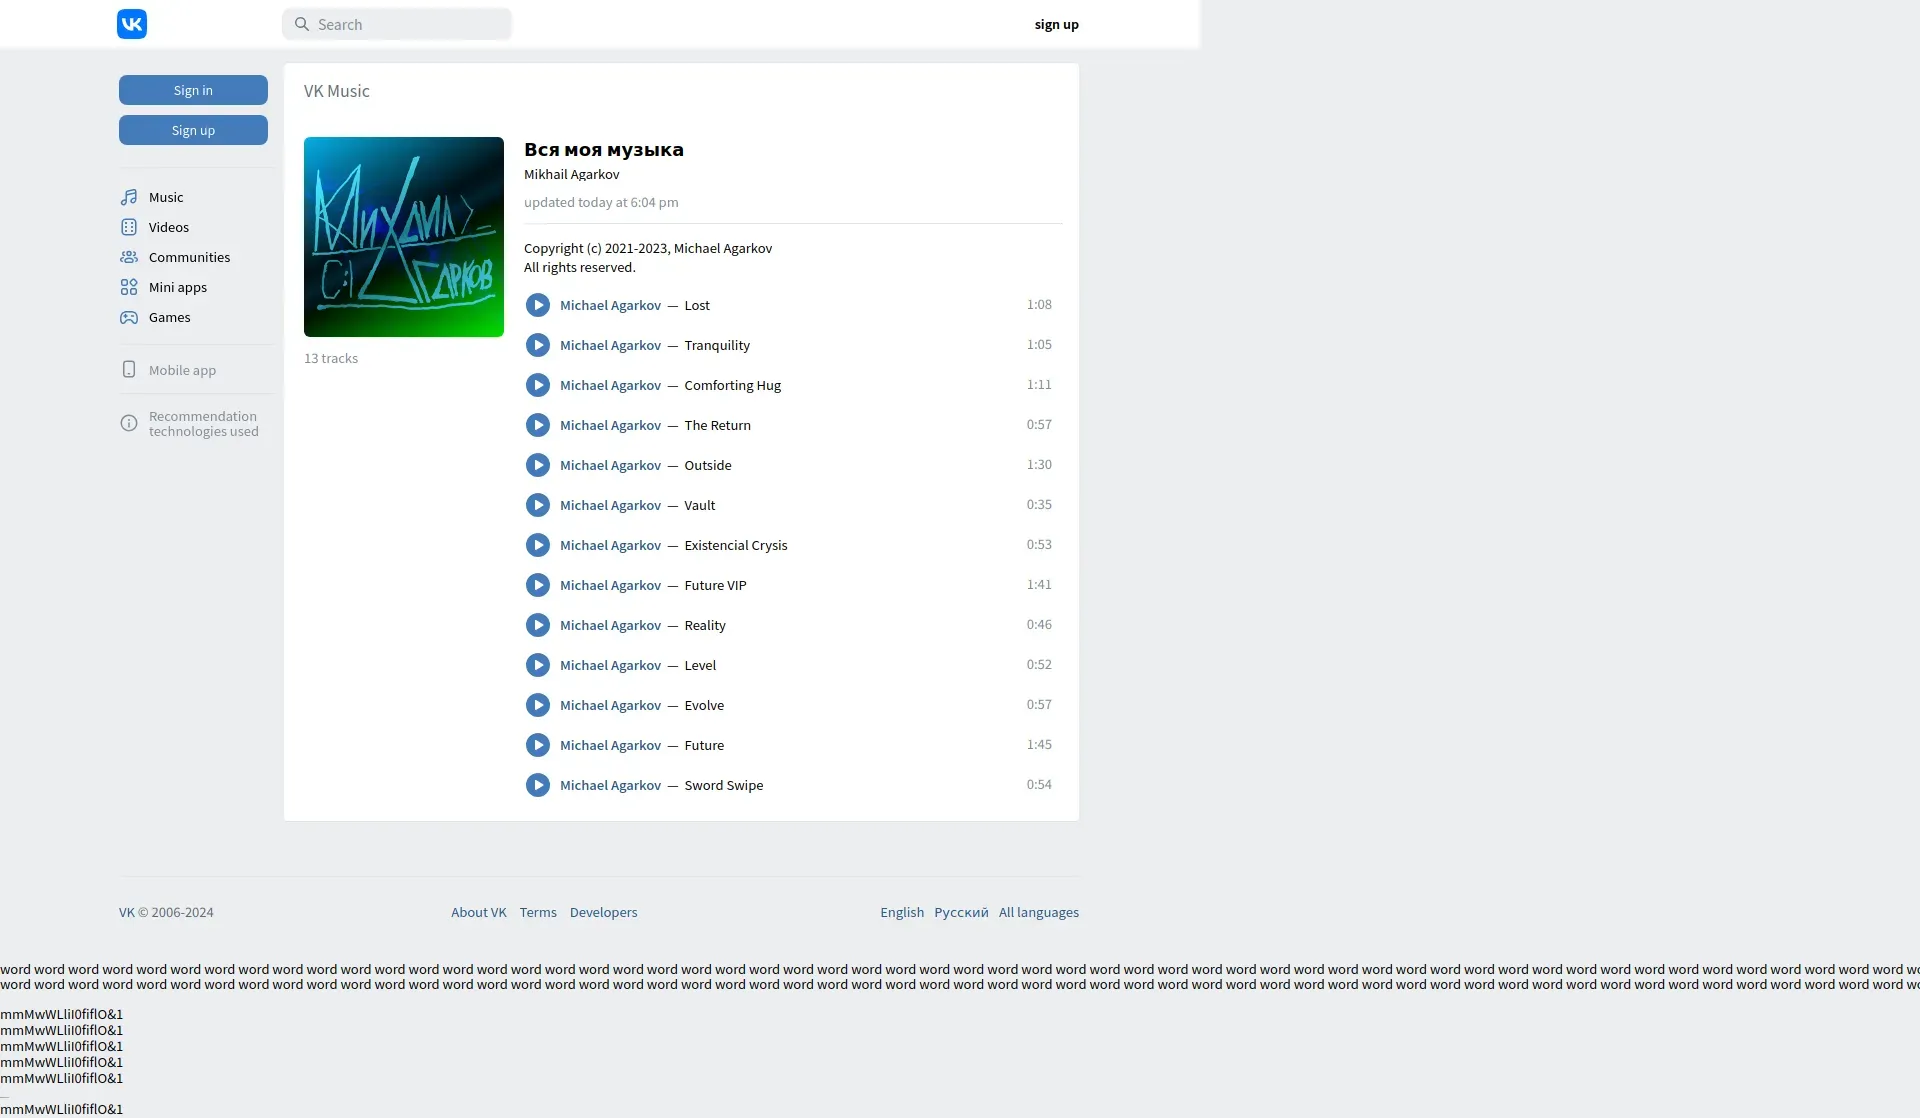Open All languages list
This screenshot has height=1118, width=1920.
pyautogui.click(x=1038, y=912)
